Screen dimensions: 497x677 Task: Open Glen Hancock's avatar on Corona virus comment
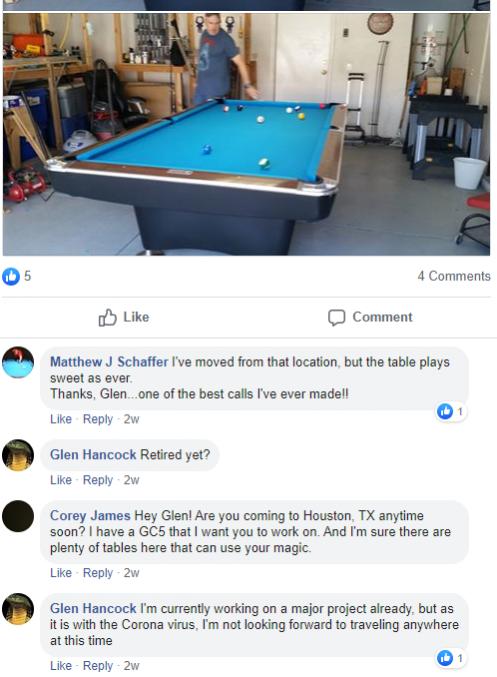(18, 609)
